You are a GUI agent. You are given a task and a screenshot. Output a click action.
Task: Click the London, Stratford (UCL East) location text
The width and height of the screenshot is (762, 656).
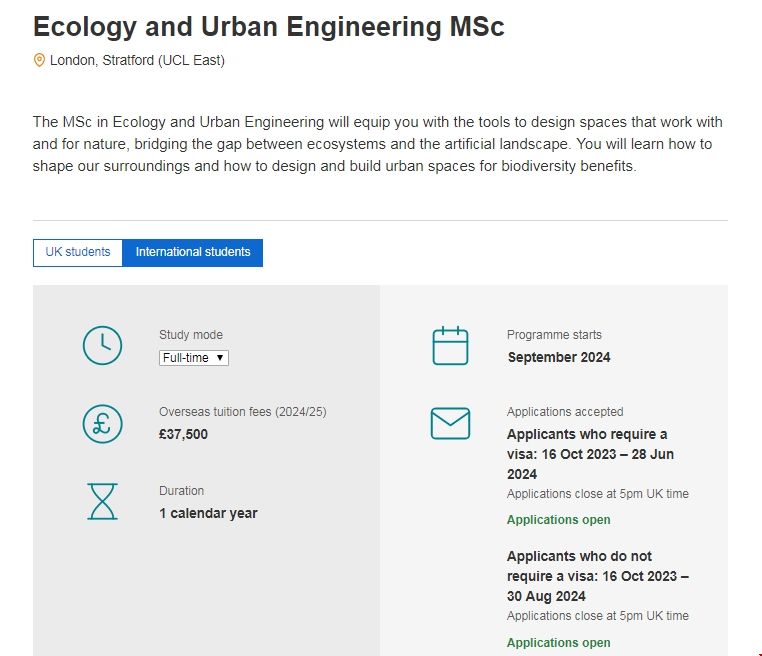coord(137,60)
